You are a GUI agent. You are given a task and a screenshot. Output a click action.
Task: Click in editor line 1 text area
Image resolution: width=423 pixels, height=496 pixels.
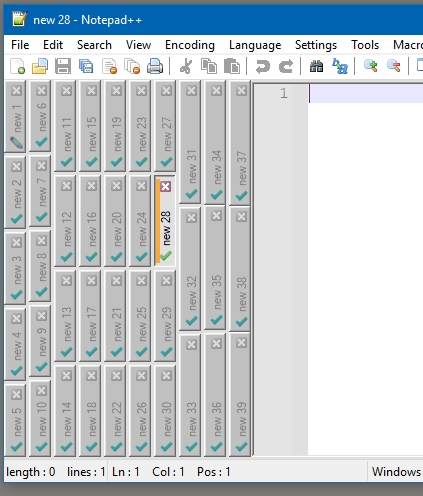click(x=366, y=93)
